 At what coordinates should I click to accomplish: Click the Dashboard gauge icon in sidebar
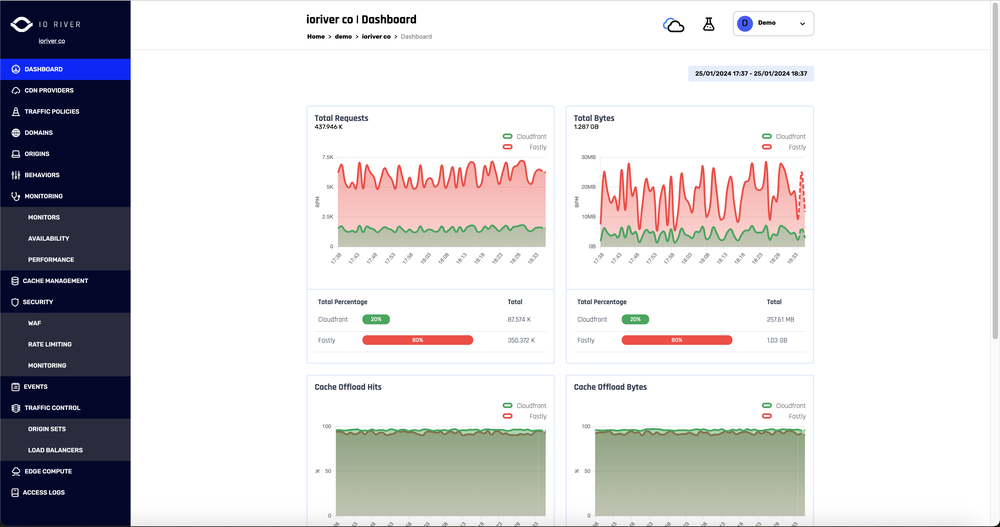coord(15,69)
